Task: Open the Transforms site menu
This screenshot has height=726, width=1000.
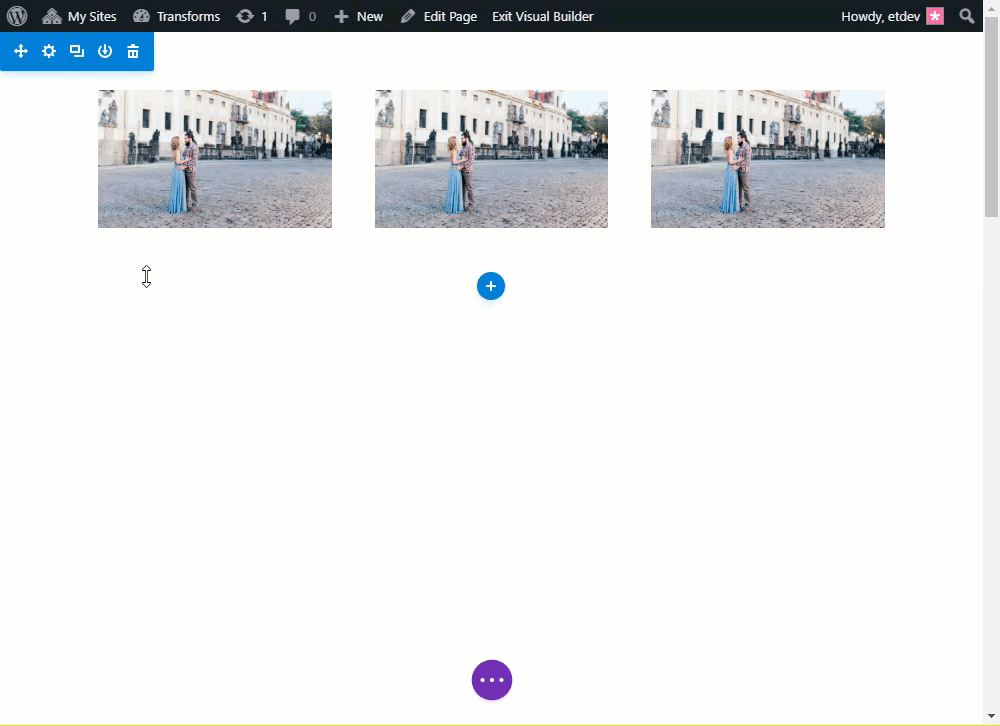Action: (x=176, y=16)
